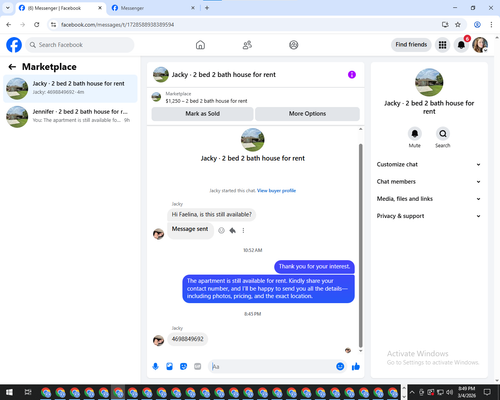
Task: Focus the Search Facebook field
Action: pos(80,45)
